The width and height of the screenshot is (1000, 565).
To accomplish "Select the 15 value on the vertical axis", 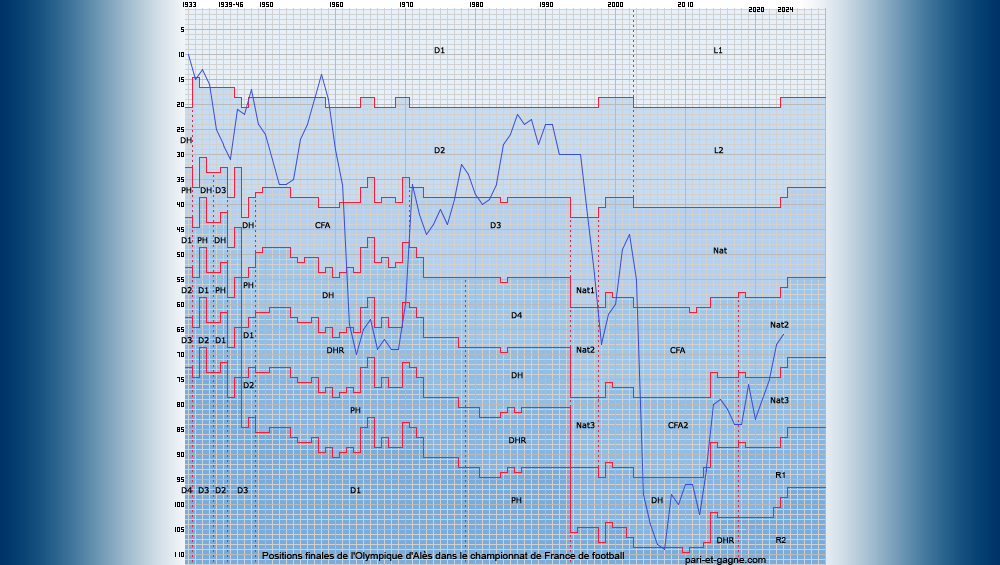I will tap(180, 80).
